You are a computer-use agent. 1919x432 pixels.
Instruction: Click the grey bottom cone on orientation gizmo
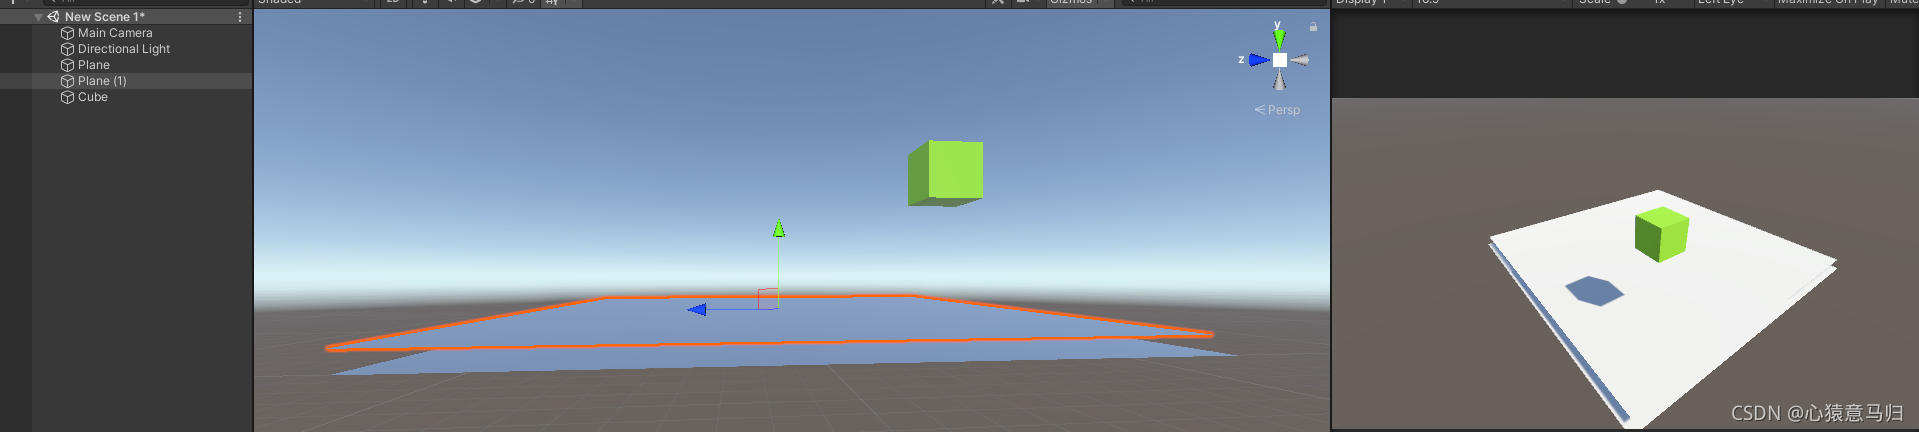click(x=1279, y=80)
